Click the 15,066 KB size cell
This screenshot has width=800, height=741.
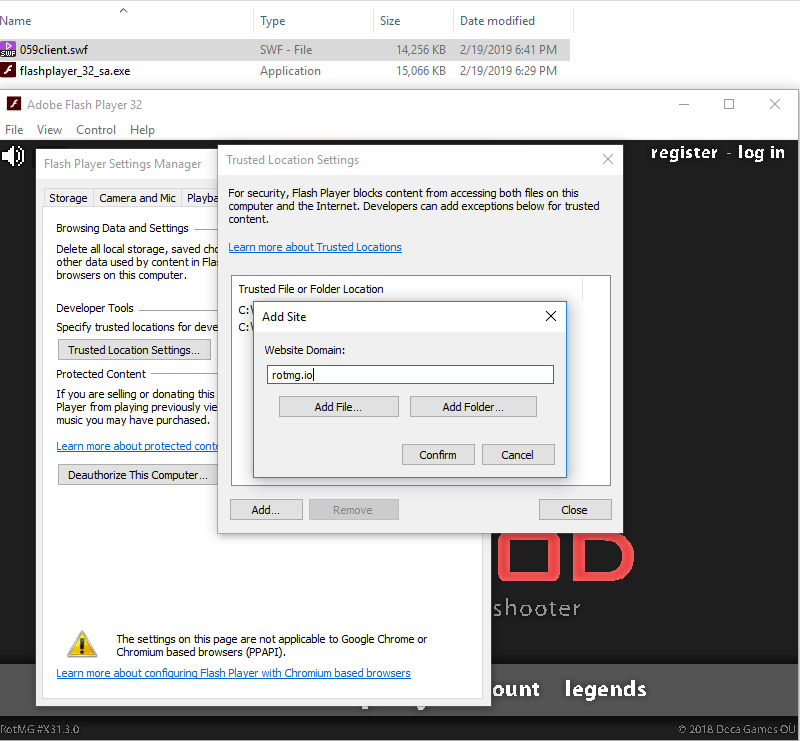click(421, 71)
